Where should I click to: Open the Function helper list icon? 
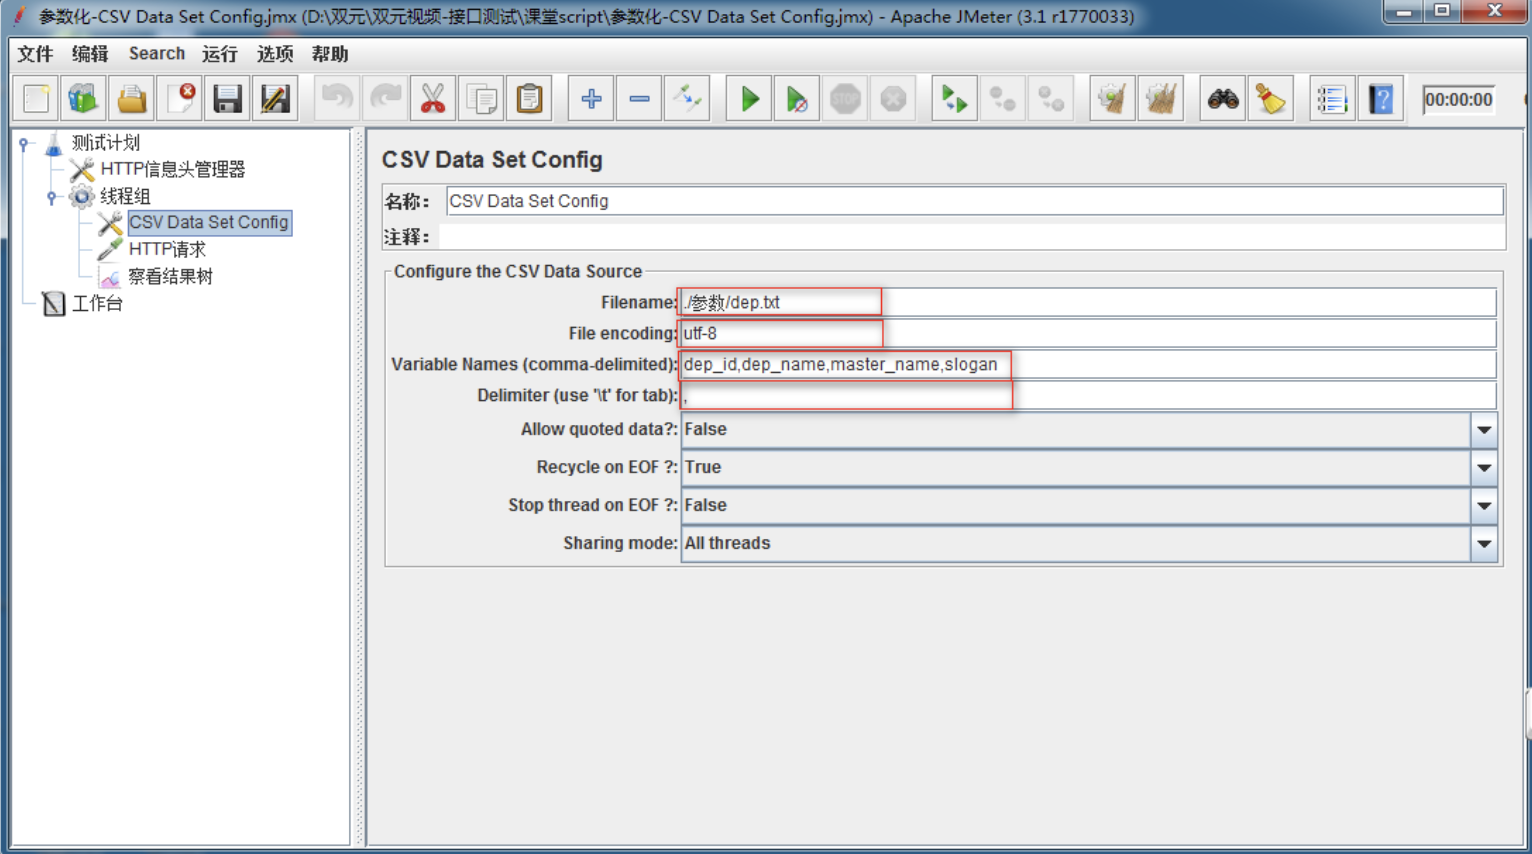[x=1332, y=99]
